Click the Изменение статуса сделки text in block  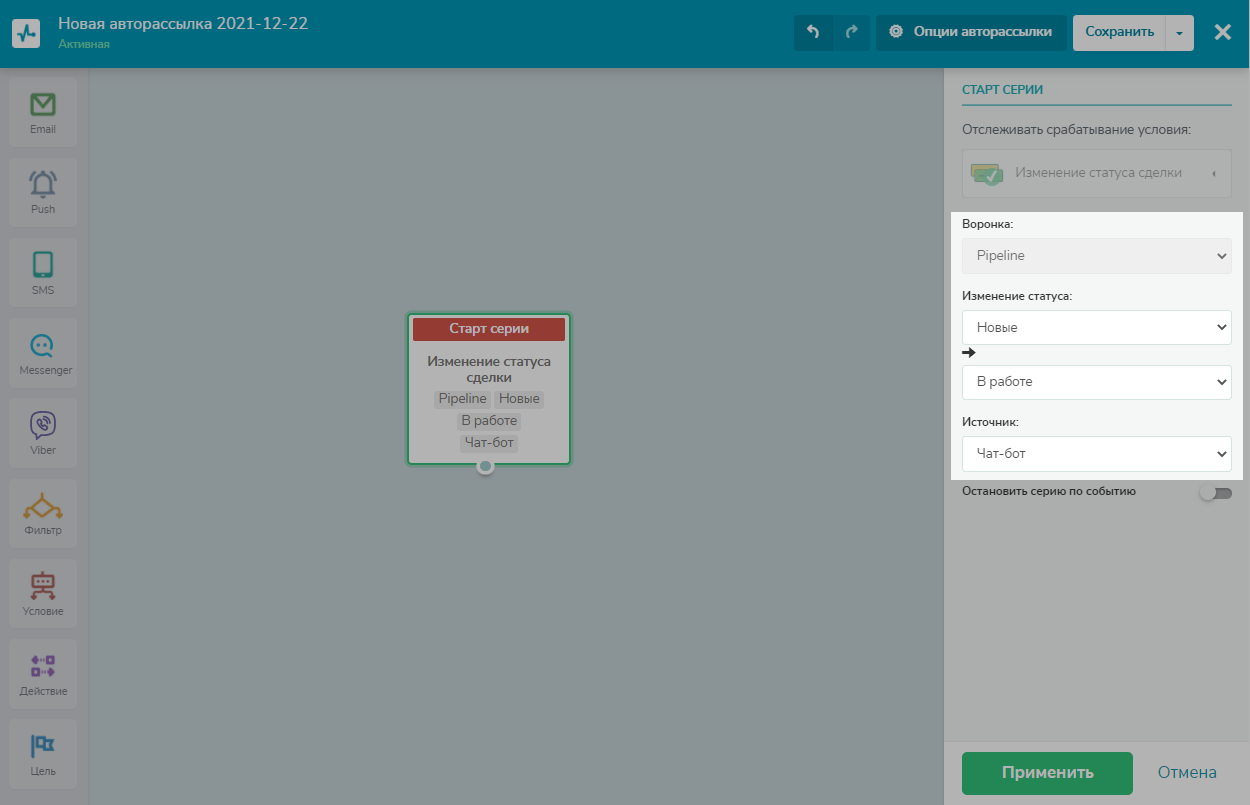pos(489,370)
